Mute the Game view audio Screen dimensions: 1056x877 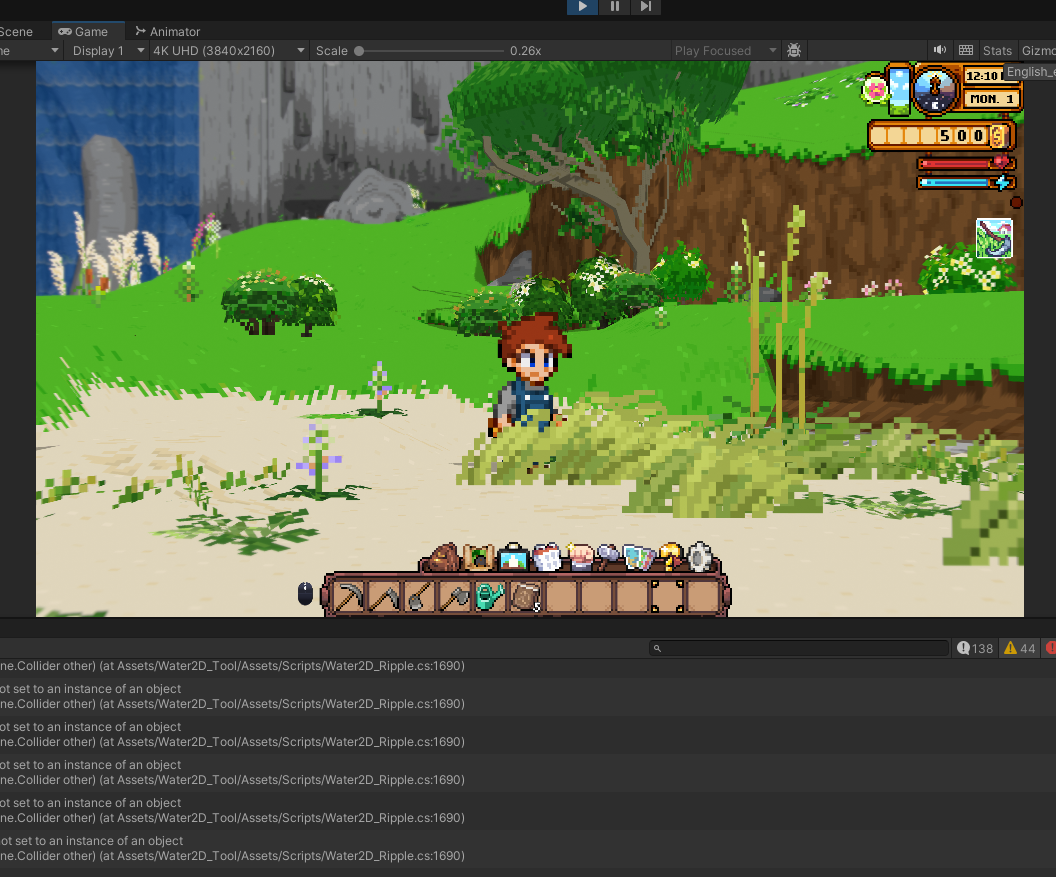tap(939, 50)
